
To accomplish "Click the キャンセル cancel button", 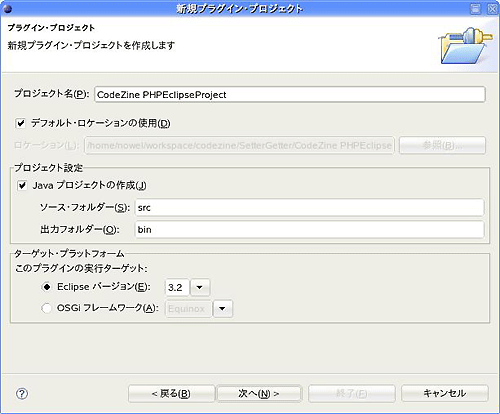I will (x=445, y=394).
